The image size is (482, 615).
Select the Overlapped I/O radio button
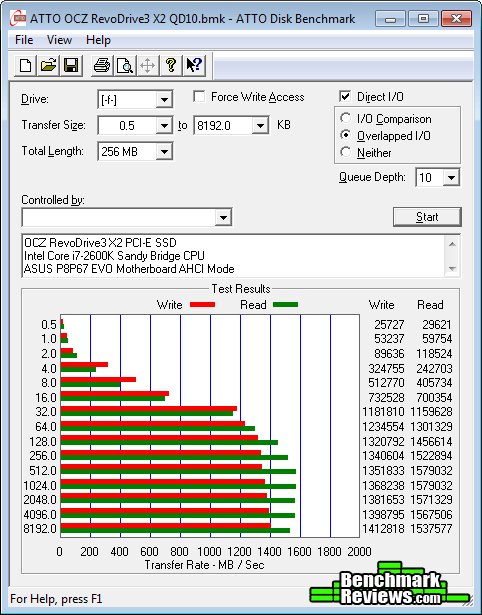coord(346,135)
